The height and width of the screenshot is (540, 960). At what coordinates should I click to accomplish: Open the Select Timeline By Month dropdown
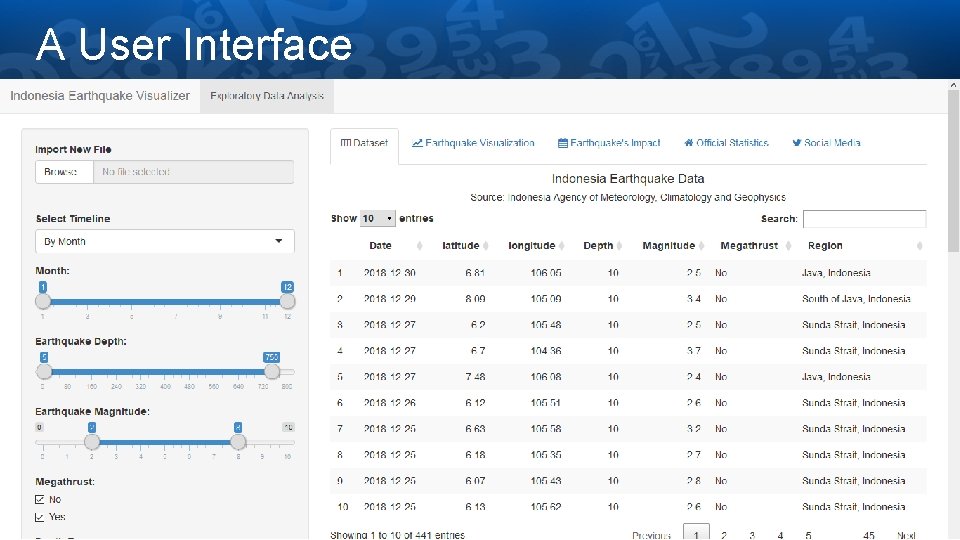[165, 241]
